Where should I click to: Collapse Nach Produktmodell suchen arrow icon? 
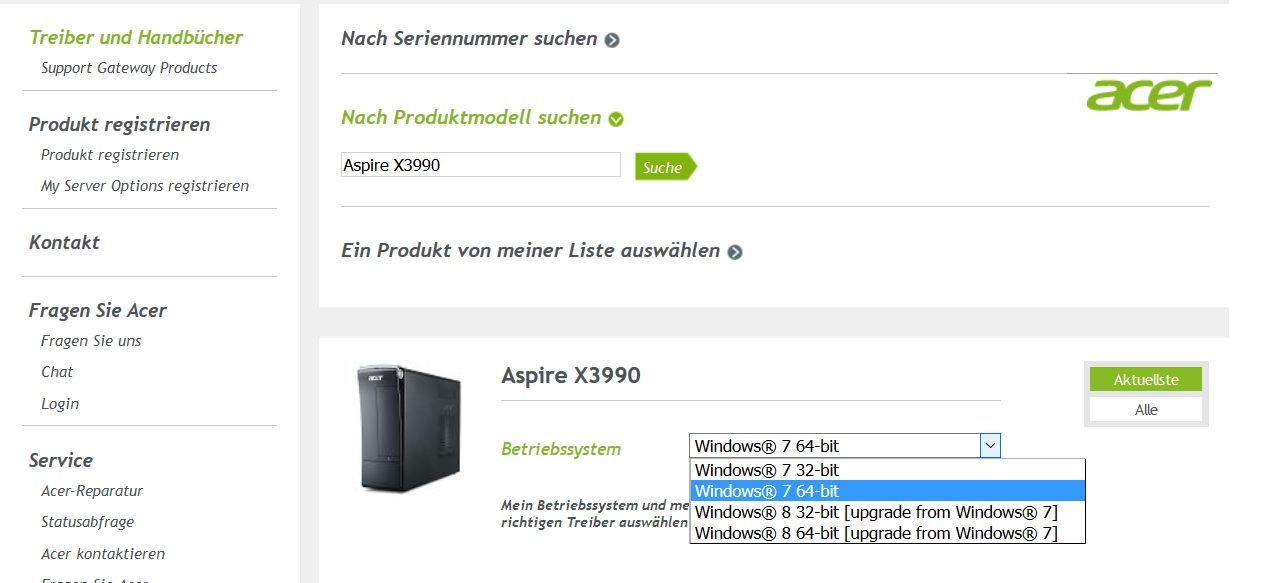click(616, 119)
